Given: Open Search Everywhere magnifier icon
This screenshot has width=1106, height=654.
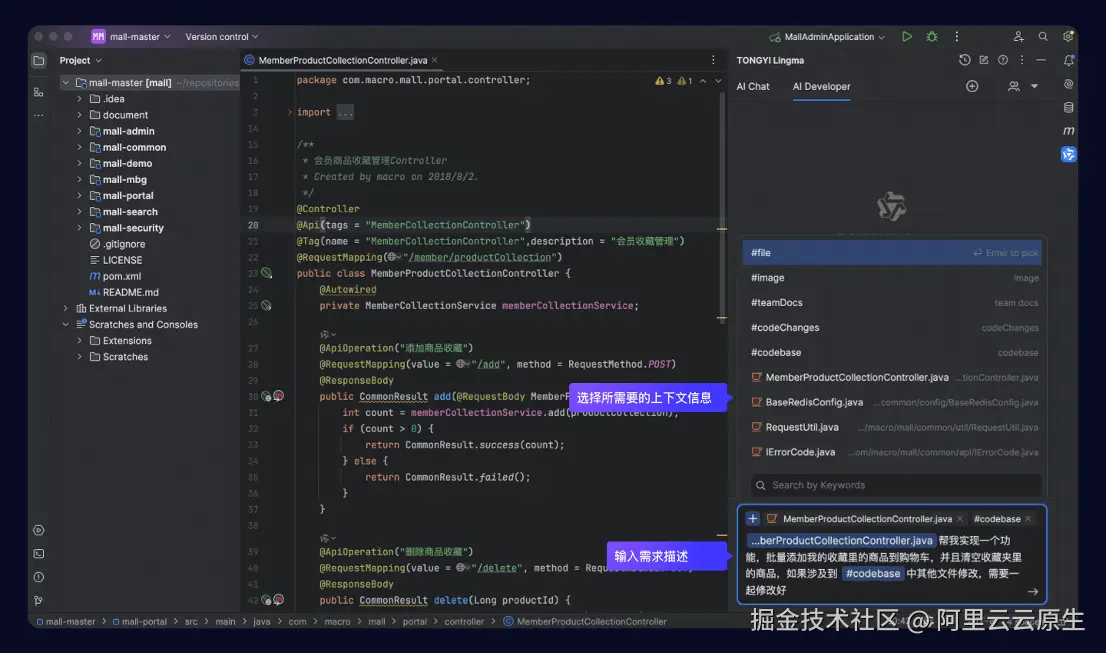Looking at the screenshot, I should pyautogui.click(x=1043, y=37).
